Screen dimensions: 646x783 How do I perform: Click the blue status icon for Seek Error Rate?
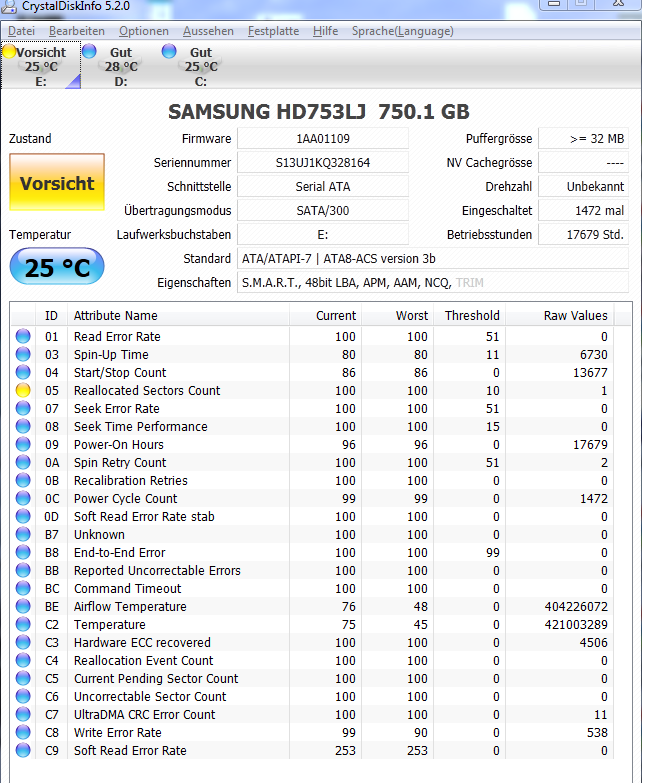pyautogui.click(x=23, y=408)
